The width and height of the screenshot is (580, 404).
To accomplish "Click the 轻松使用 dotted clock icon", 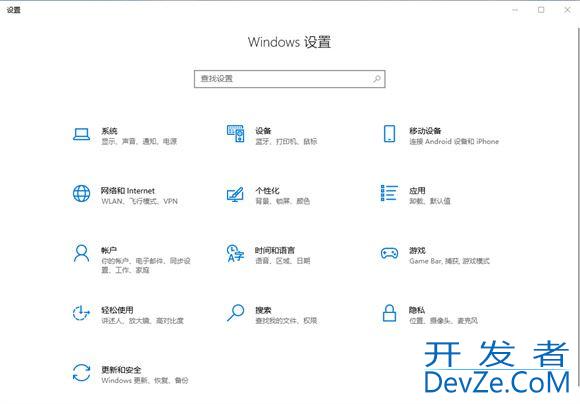I will coord(81,313).
